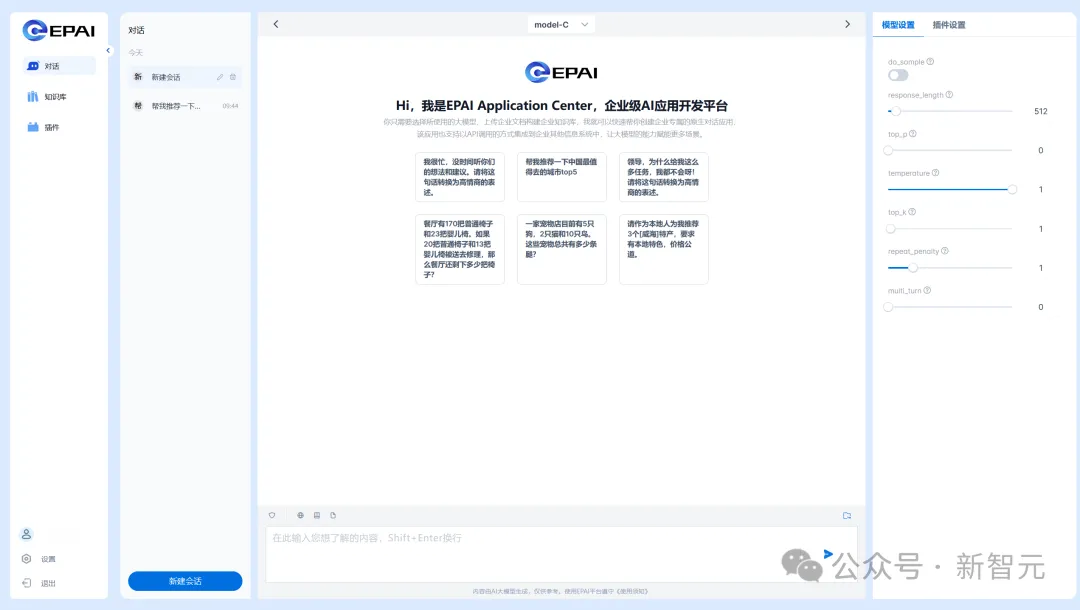Select the 领导，为什么给我这么多任务 prompt card
Viewport: 1080px width, 610px height.
(x=663, y=177)
